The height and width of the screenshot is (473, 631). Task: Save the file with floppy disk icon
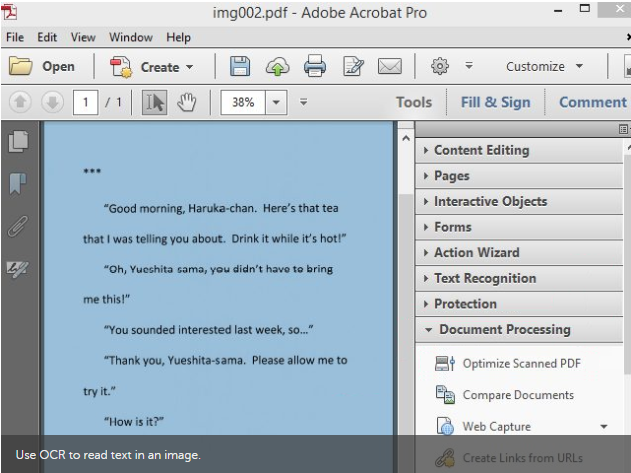(x=240, y=66)
